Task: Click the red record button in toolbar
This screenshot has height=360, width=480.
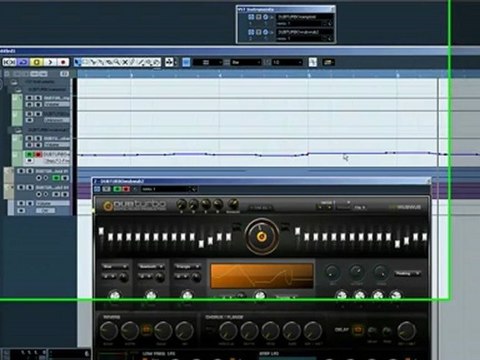Action: click(x=63, y=62)
